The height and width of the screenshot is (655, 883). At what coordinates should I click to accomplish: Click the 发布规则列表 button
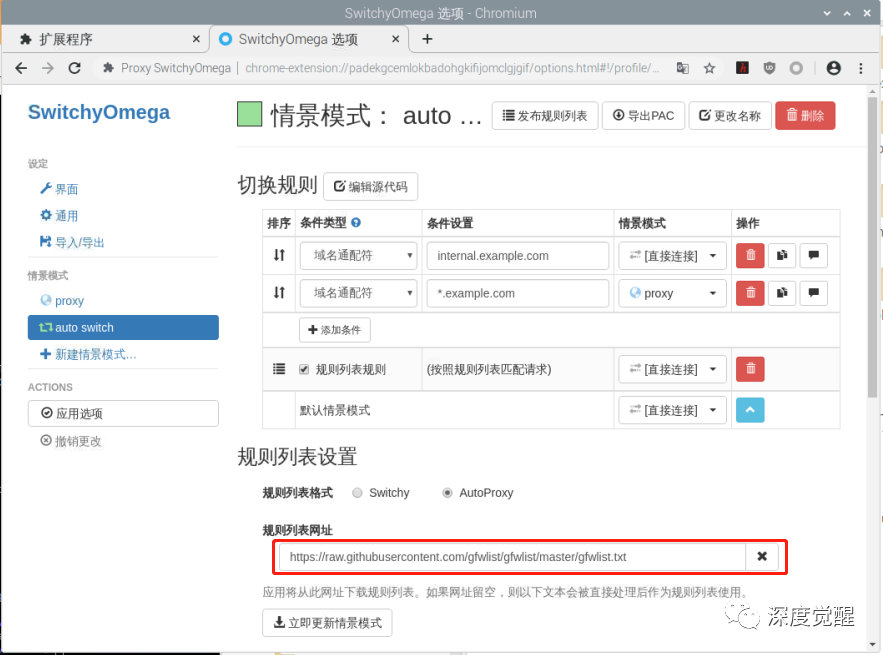point(545,115)
